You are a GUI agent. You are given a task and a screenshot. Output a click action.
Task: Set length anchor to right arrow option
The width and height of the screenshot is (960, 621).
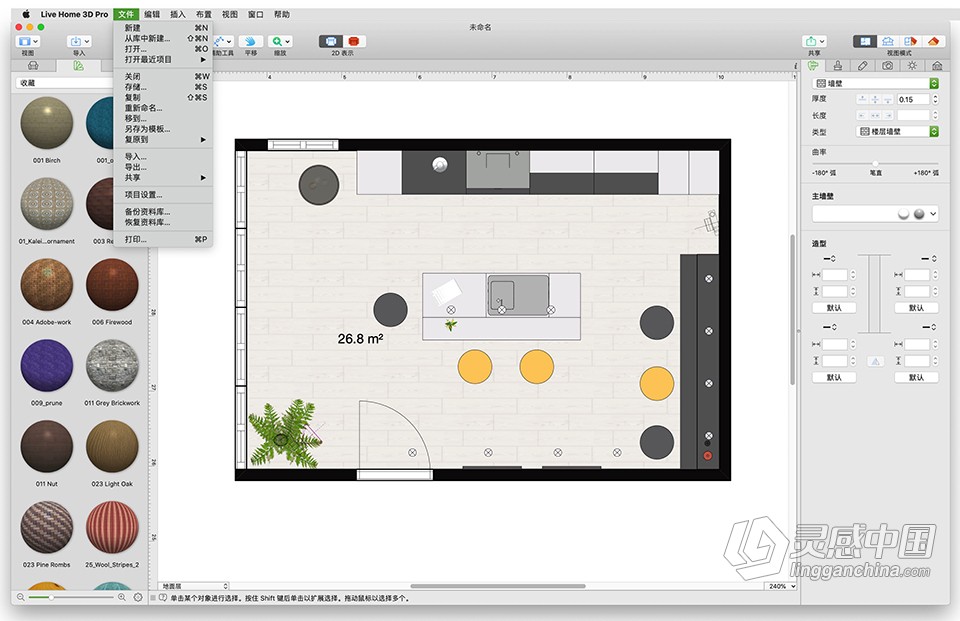point(888,115)
